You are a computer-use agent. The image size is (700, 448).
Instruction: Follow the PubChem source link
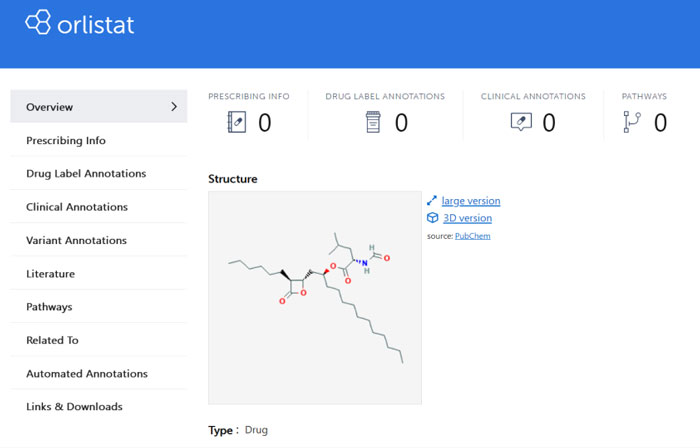[472, 236]
